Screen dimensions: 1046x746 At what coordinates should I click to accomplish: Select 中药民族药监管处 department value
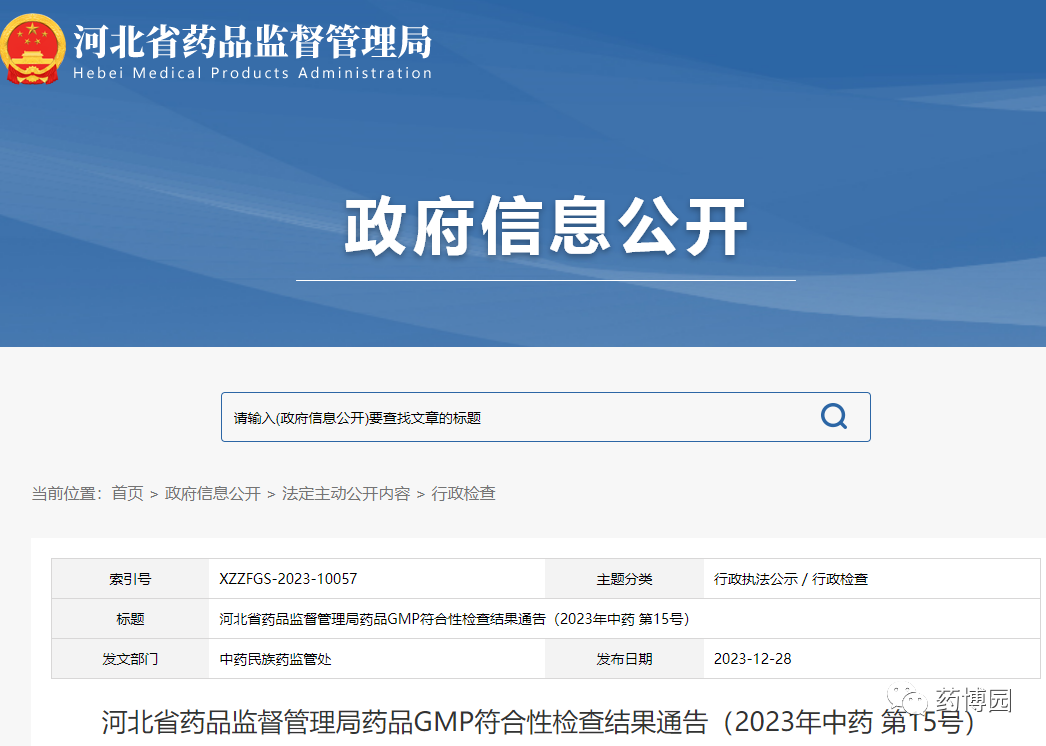275,659
